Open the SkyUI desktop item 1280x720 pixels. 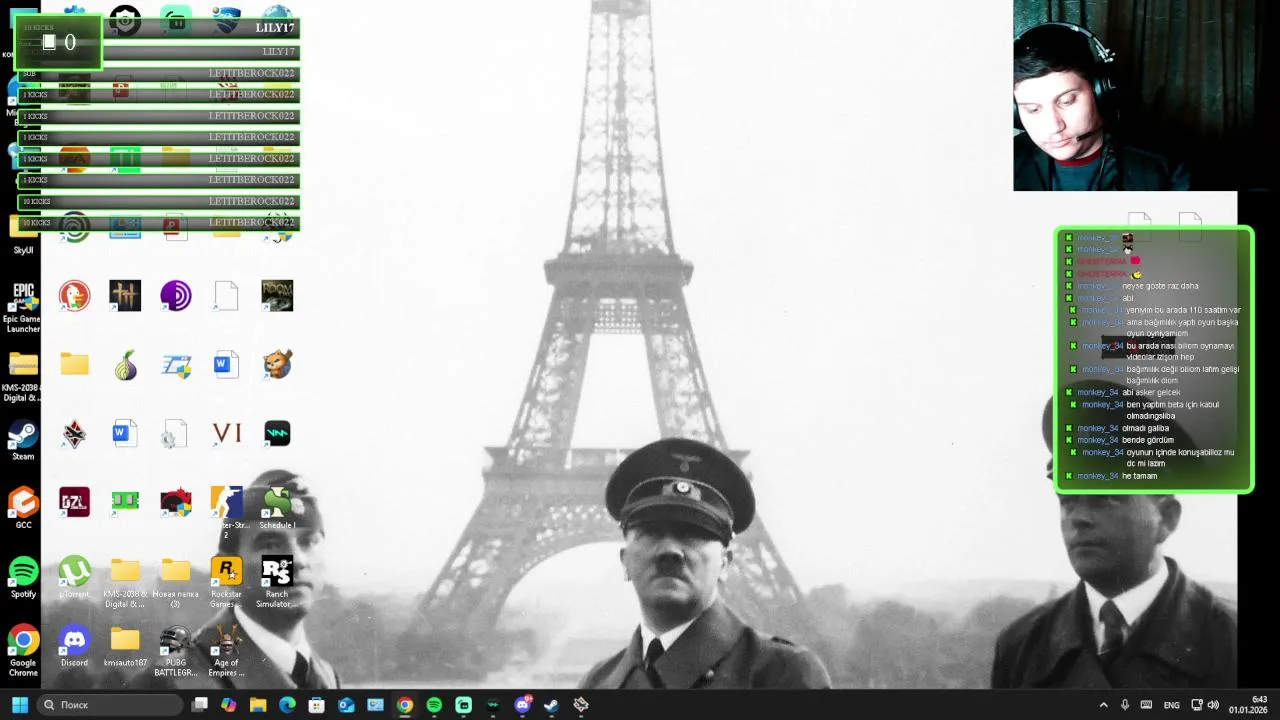pos(23,236)
